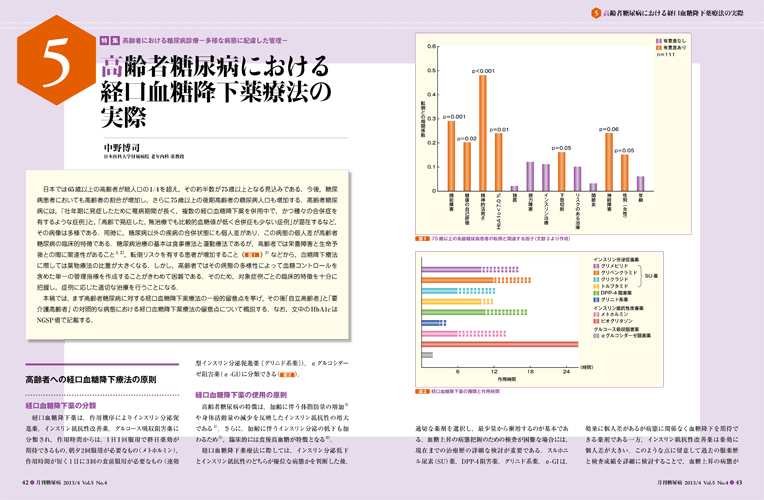Image resolution: width=764 pixels, height=500 pixels.
Task: Click the 0.3 y-axis tick label
Action: (431, 118)
